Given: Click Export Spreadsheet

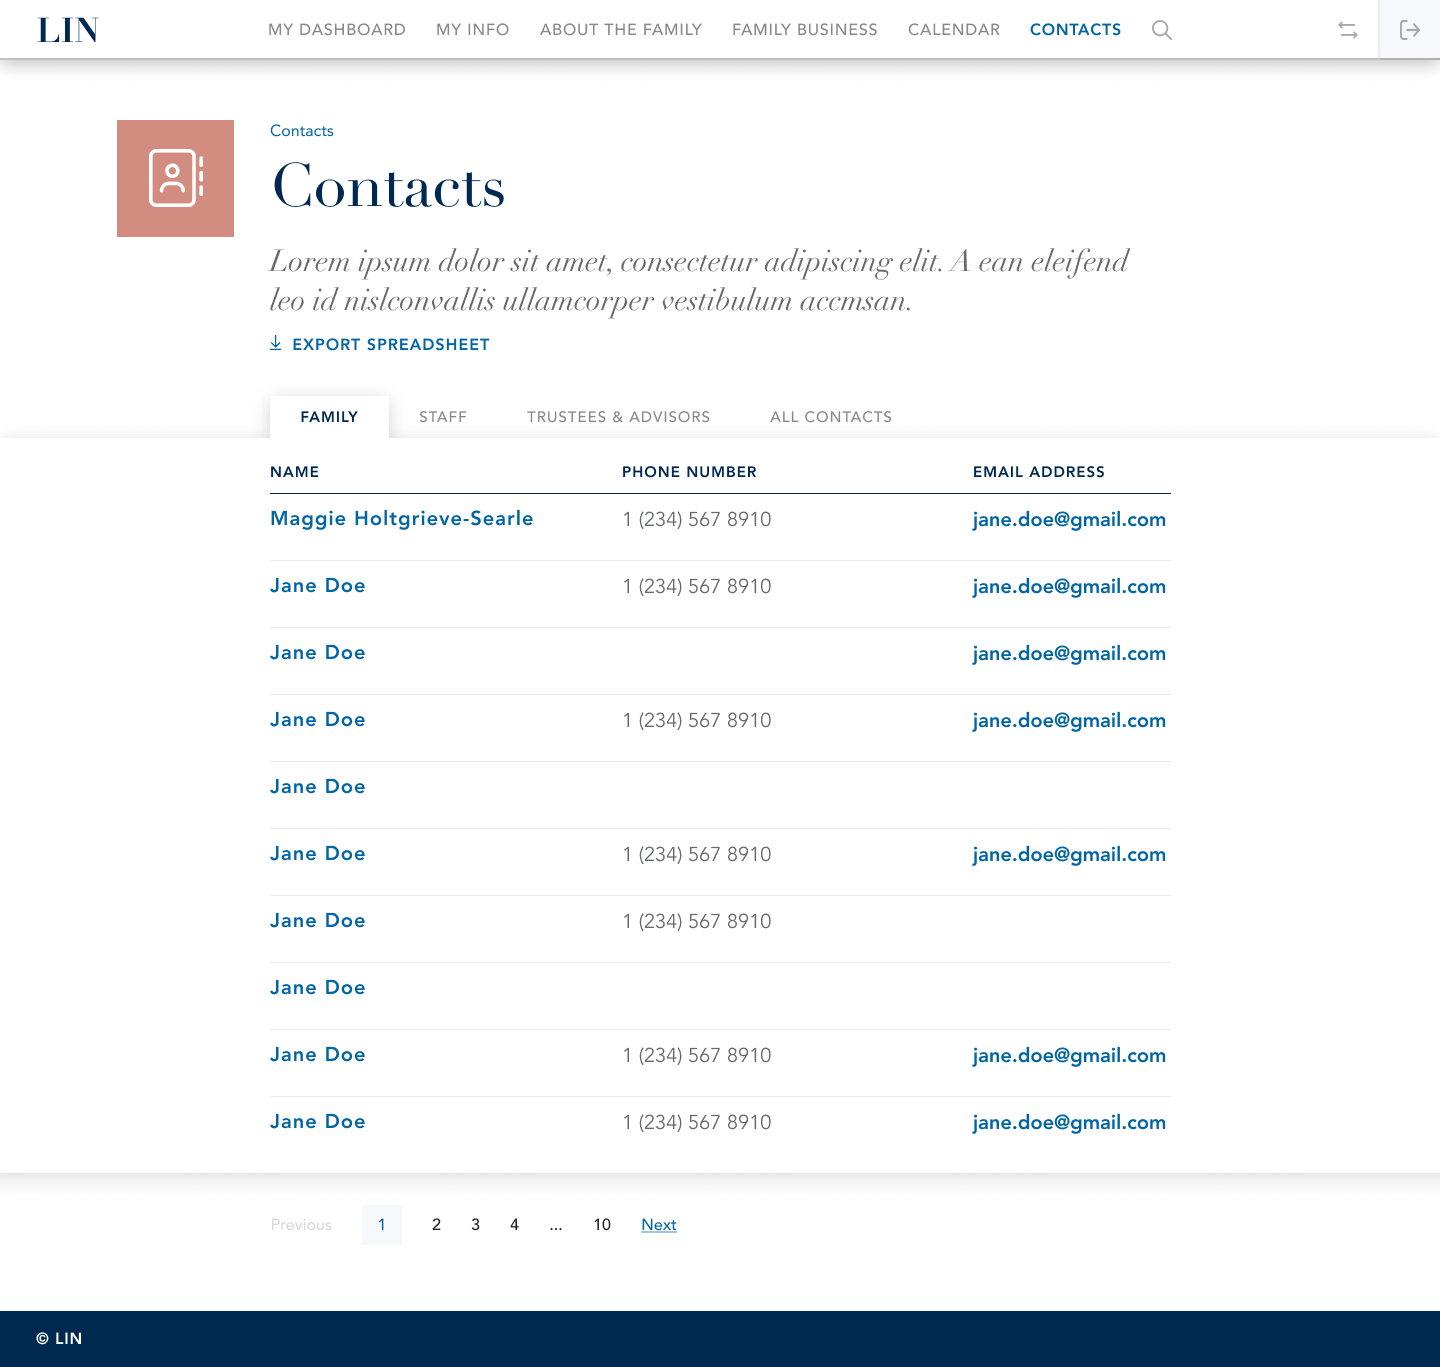Looking at the screenshot, I should (x=390, y=344).
